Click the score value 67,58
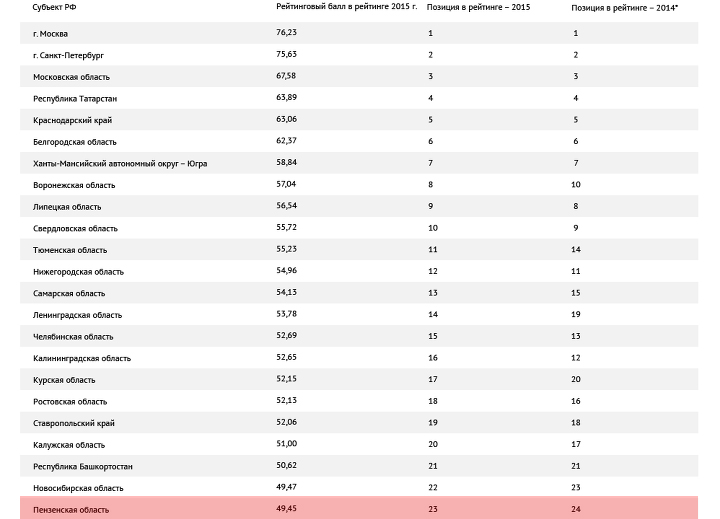Image resolution: width=720 pixels, height=519 pixels. pyautogui.click(x=286, y=77)
